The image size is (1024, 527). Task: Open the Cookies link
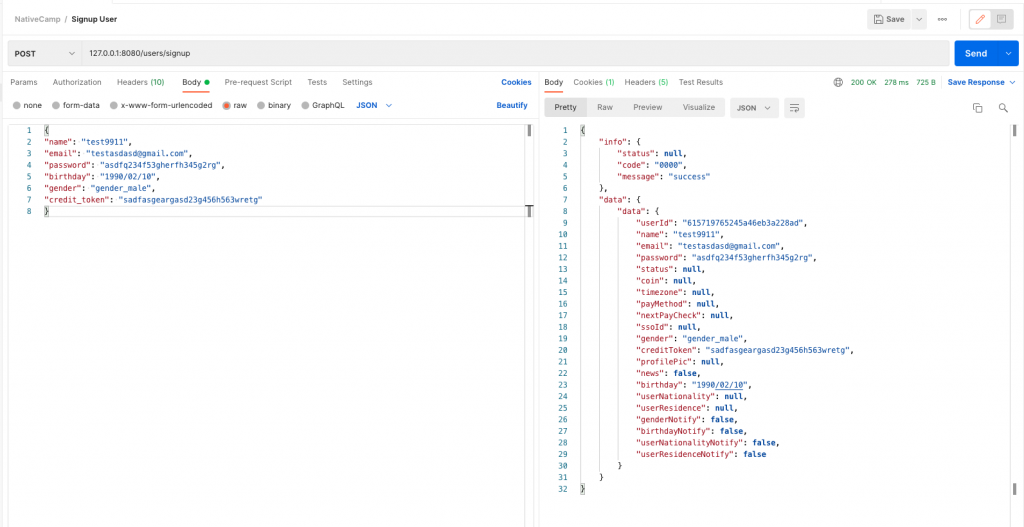point(516,82)
